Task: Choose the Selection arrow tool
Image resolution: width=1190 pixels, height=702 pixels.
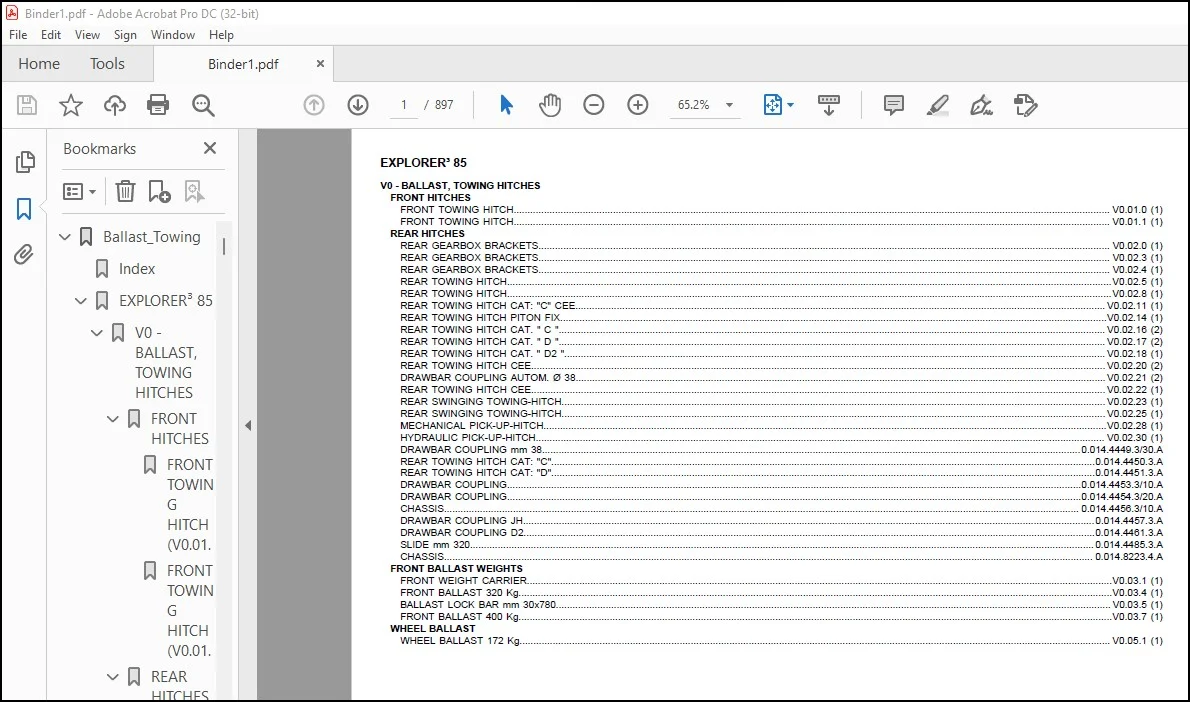Action: [506, 105]
